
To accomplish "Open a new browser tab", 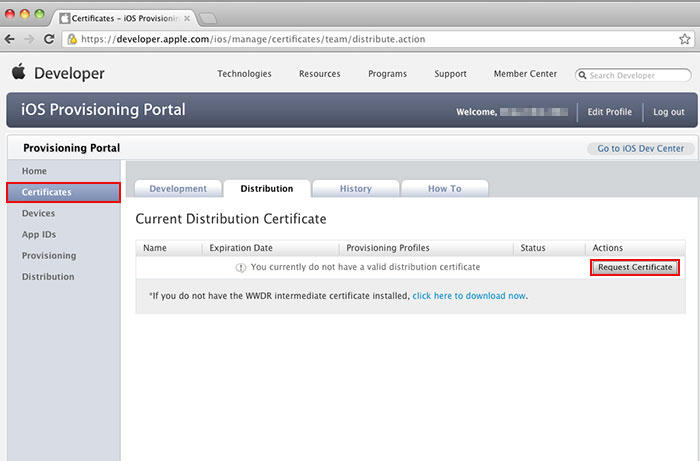I will [x=208, y=18].
